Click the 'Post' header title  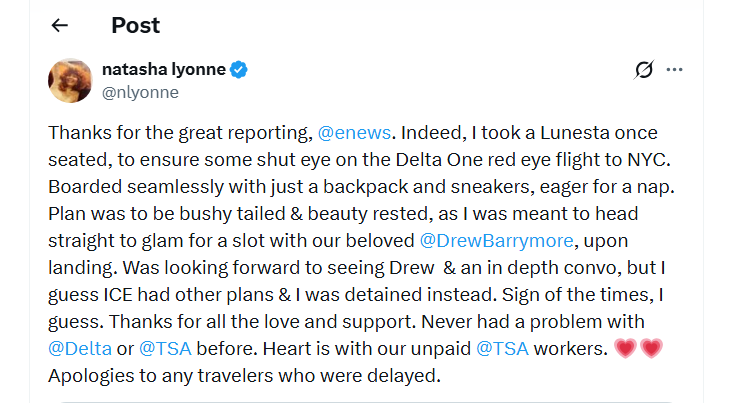pos(135,25)
